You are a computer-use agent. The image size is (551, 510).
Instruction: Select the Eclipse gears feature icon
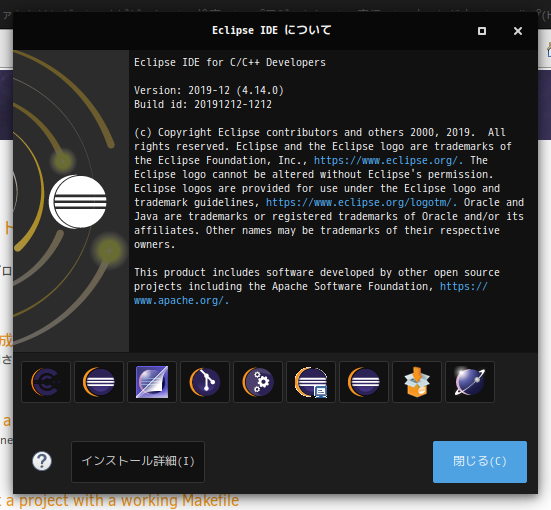click(x=258, y=382)
